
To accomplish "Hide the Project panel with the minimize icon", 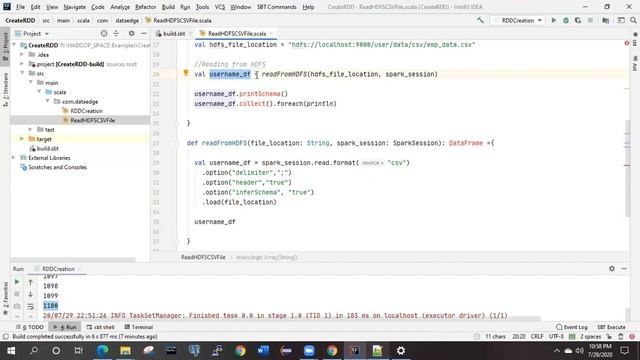I will click(144, 33).
